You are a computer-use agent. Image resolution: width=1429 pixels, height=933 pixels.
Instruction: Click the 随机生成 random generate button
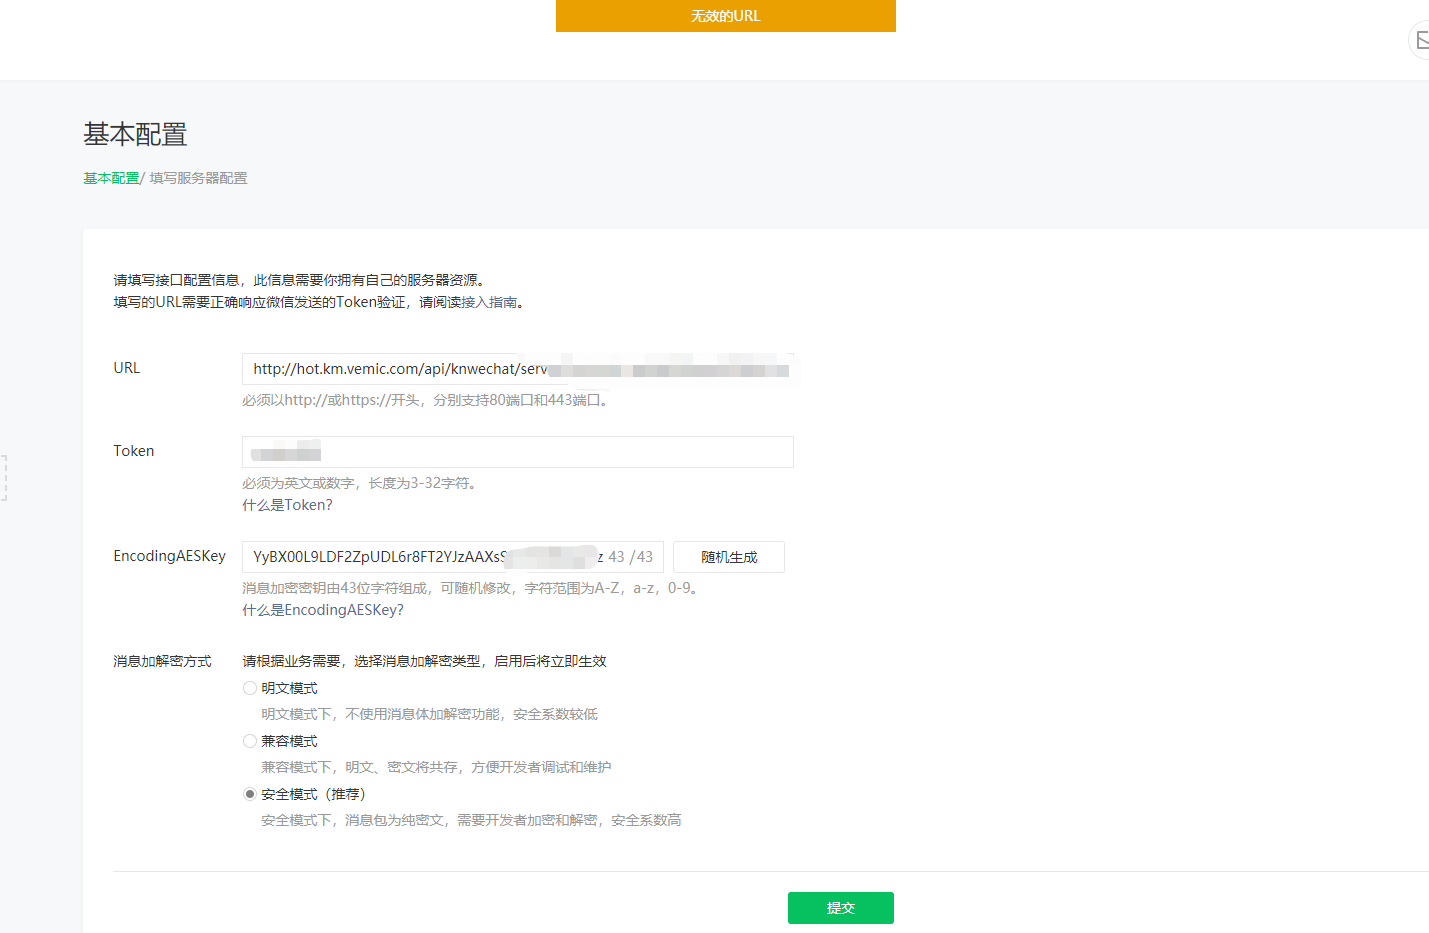coord(729,557)
